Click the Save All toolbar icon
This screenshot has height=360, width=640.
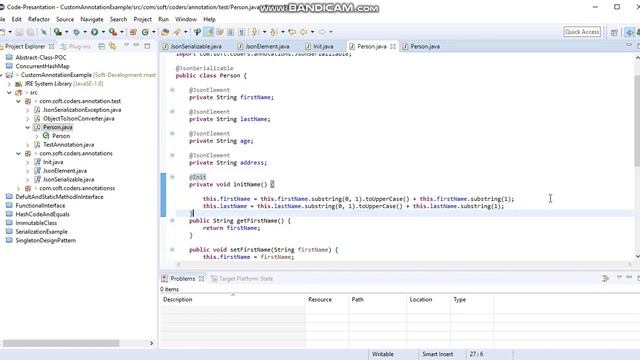pyautogui.click(x=30, y=32)
